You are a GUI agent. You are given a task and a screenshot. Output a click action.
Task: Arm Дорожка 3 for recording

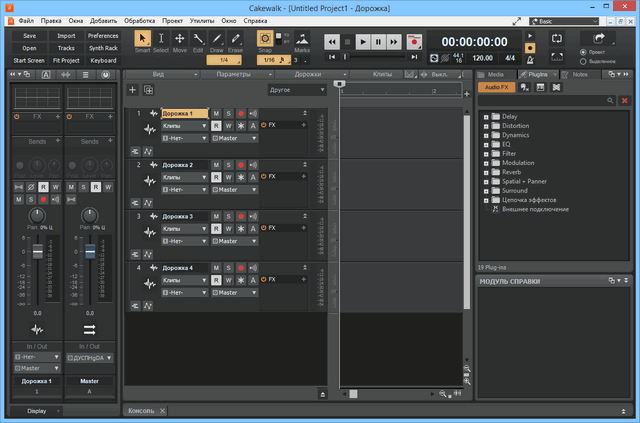240,216
